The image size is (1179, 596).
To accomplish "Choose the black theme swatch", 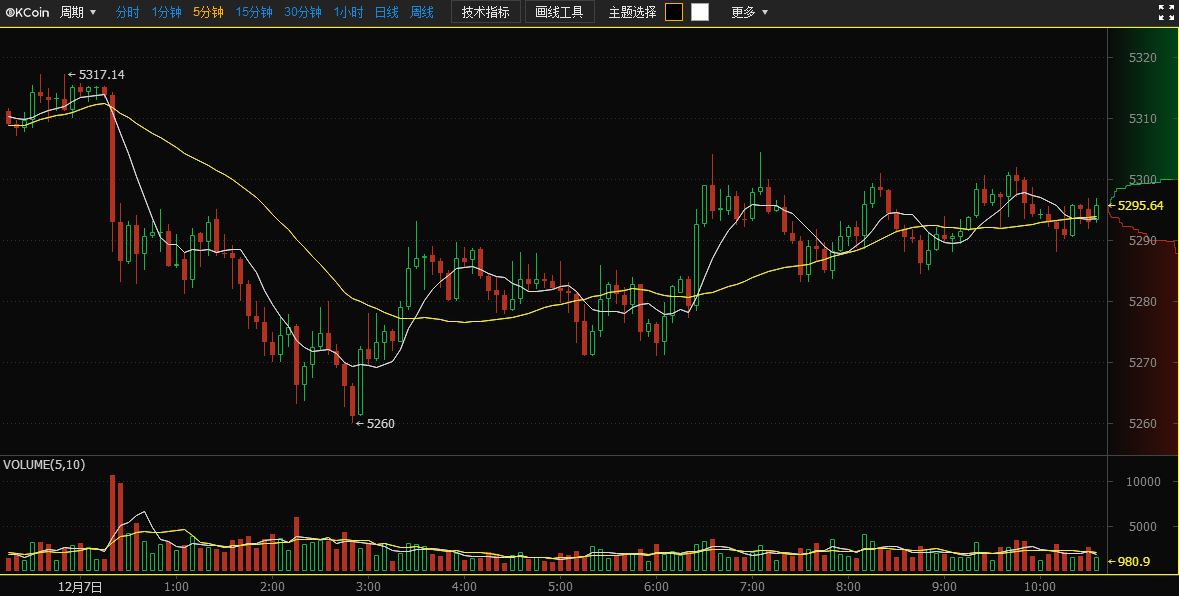I will coord(674,12).
